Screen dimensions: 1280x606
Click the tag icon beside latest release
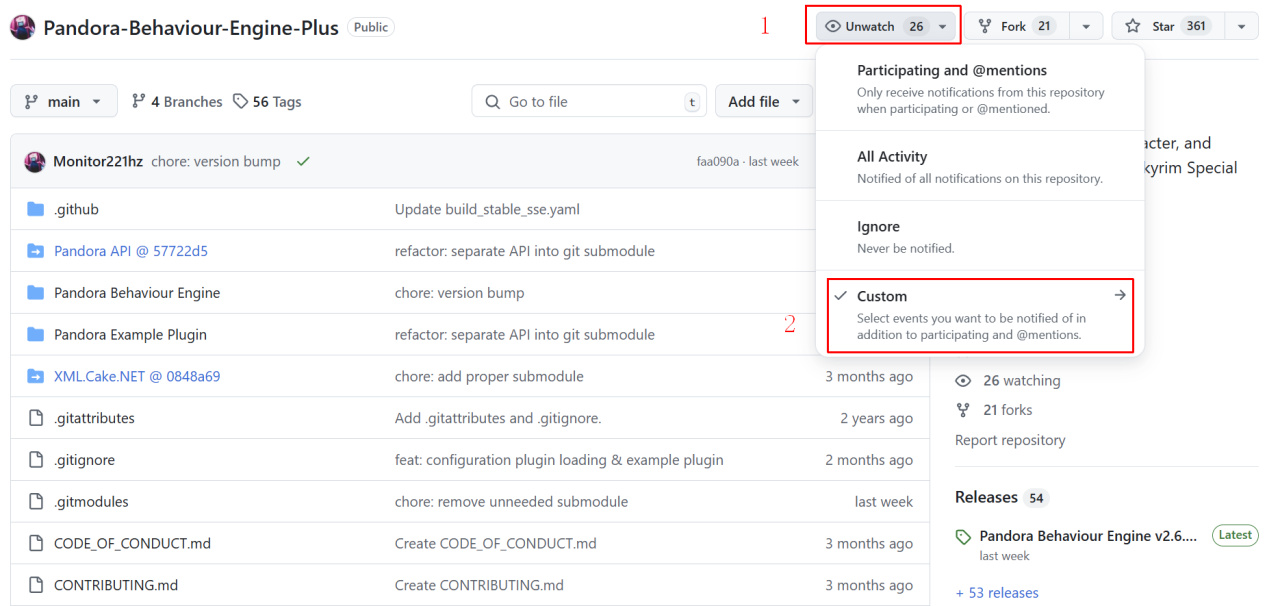(963, 537)
